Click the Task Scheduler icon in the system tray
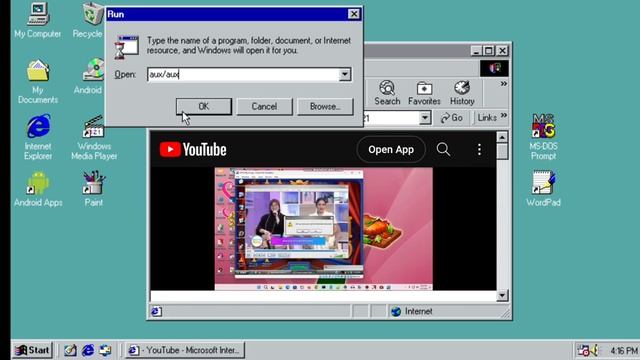This screenshot has height=360, width=640. [583, 350]
